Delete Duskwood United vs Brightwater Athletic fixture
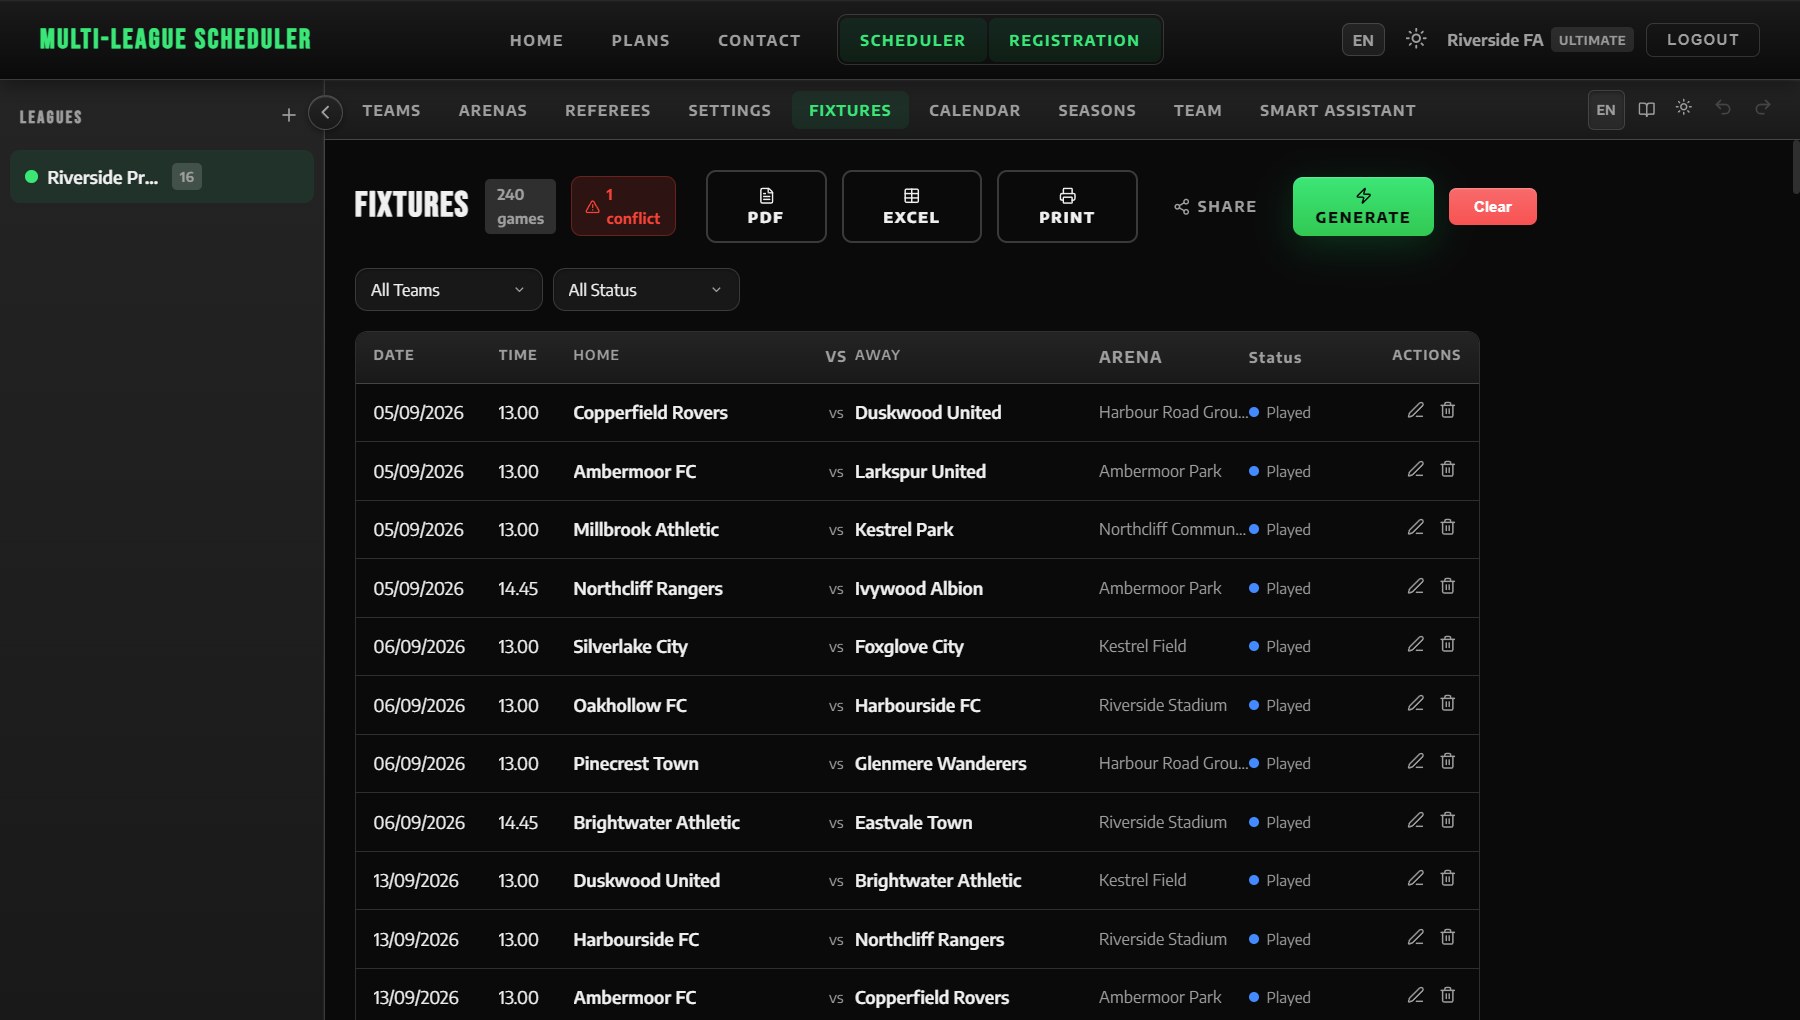 point(1447,878)
